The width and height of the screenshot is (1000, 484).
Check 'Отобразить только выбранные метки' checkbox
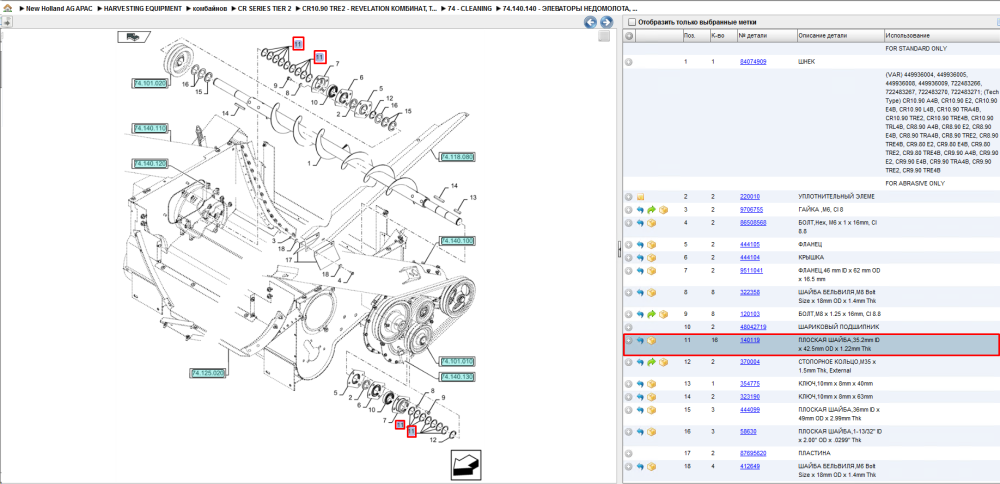click(x=632, y=22)
